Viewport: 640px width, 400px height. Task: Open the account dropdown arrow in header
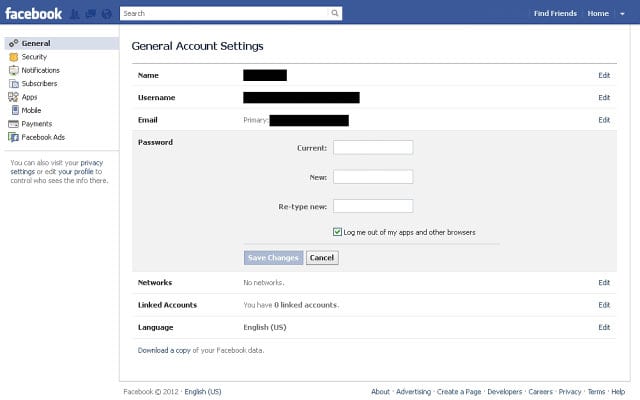(622, 13)
